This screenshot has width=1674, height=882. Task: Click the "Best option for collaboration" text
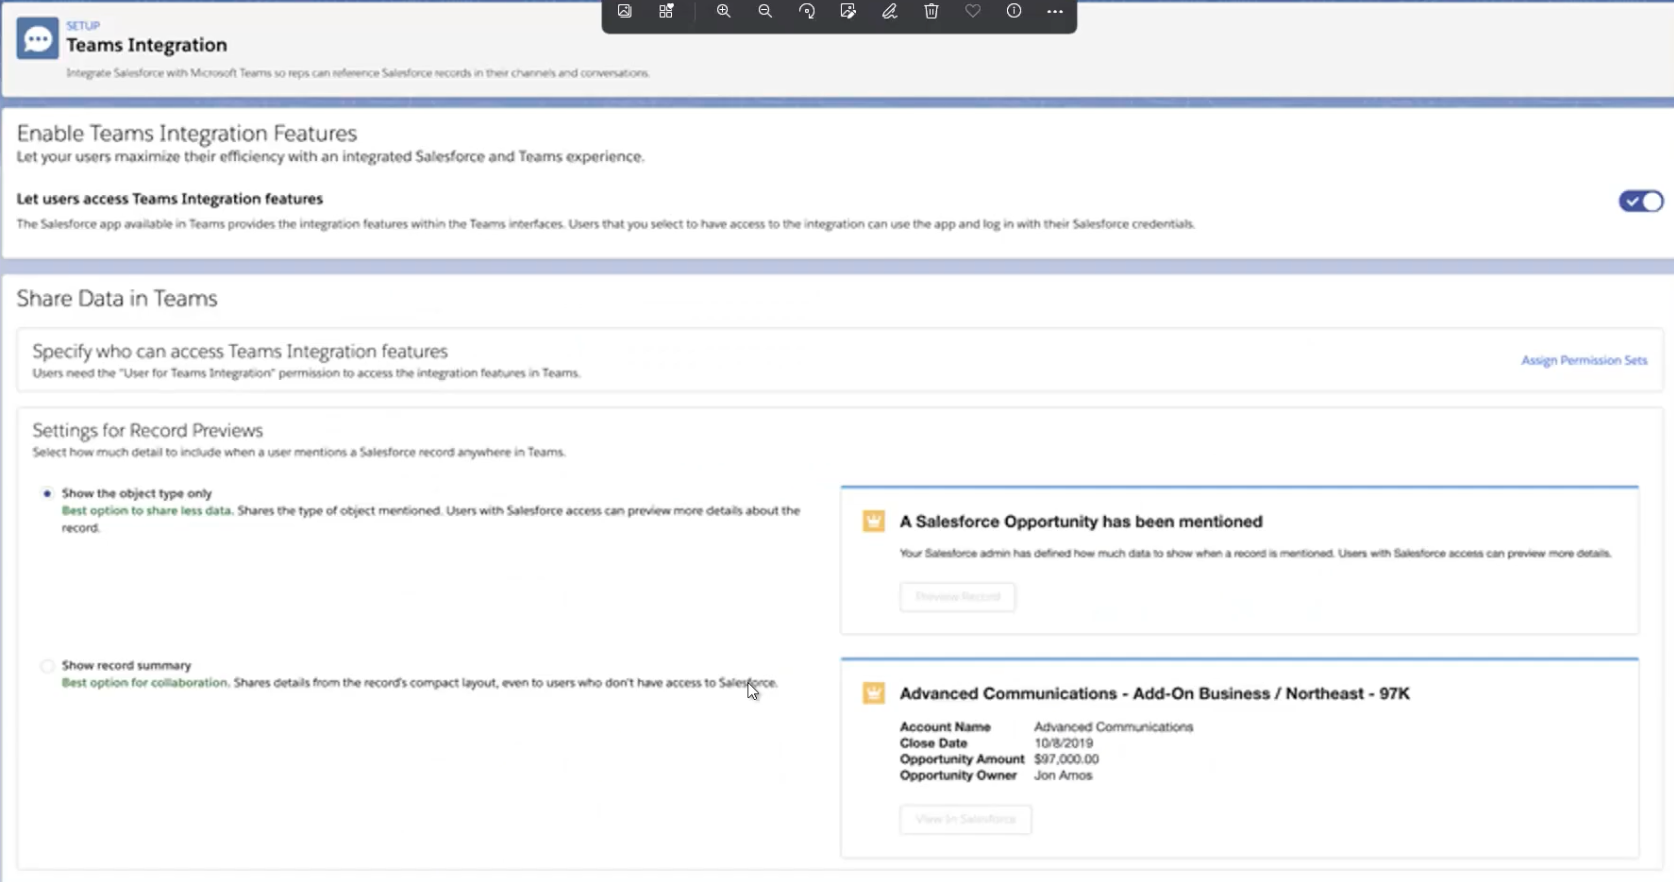[145, 682]
